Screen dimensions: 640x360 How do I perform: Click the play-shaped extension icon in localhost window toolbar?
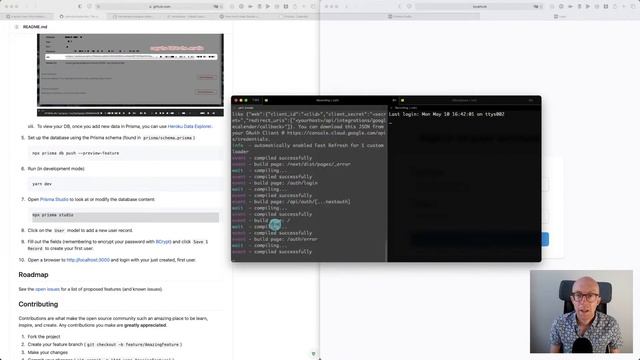[x=588, y=7]
